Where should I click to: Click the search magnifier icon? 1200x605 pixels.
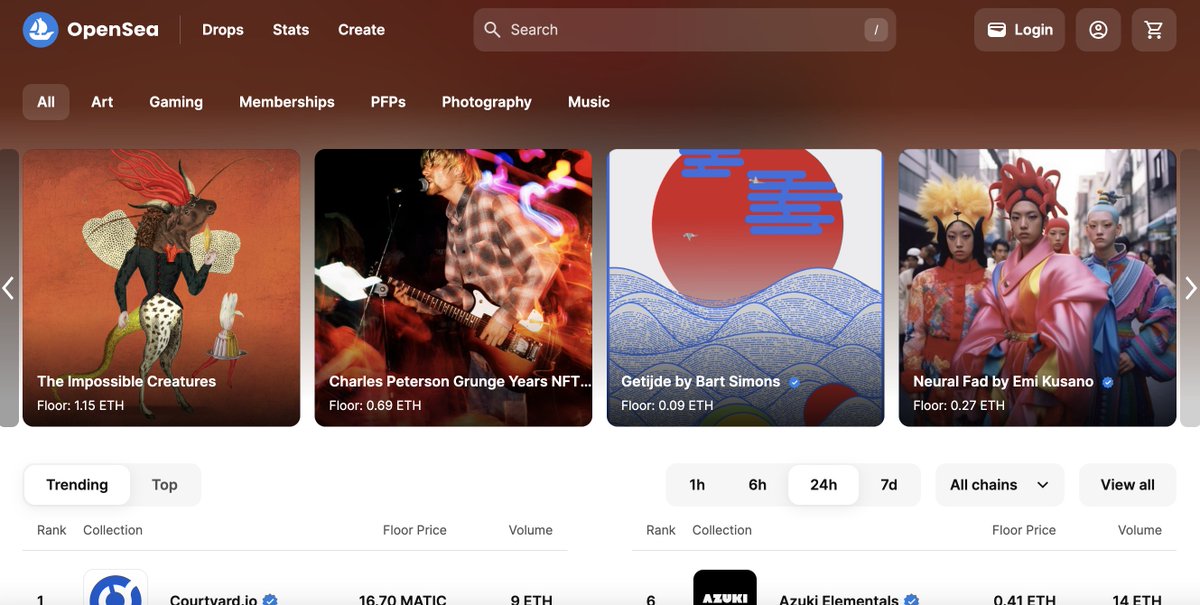492,30
